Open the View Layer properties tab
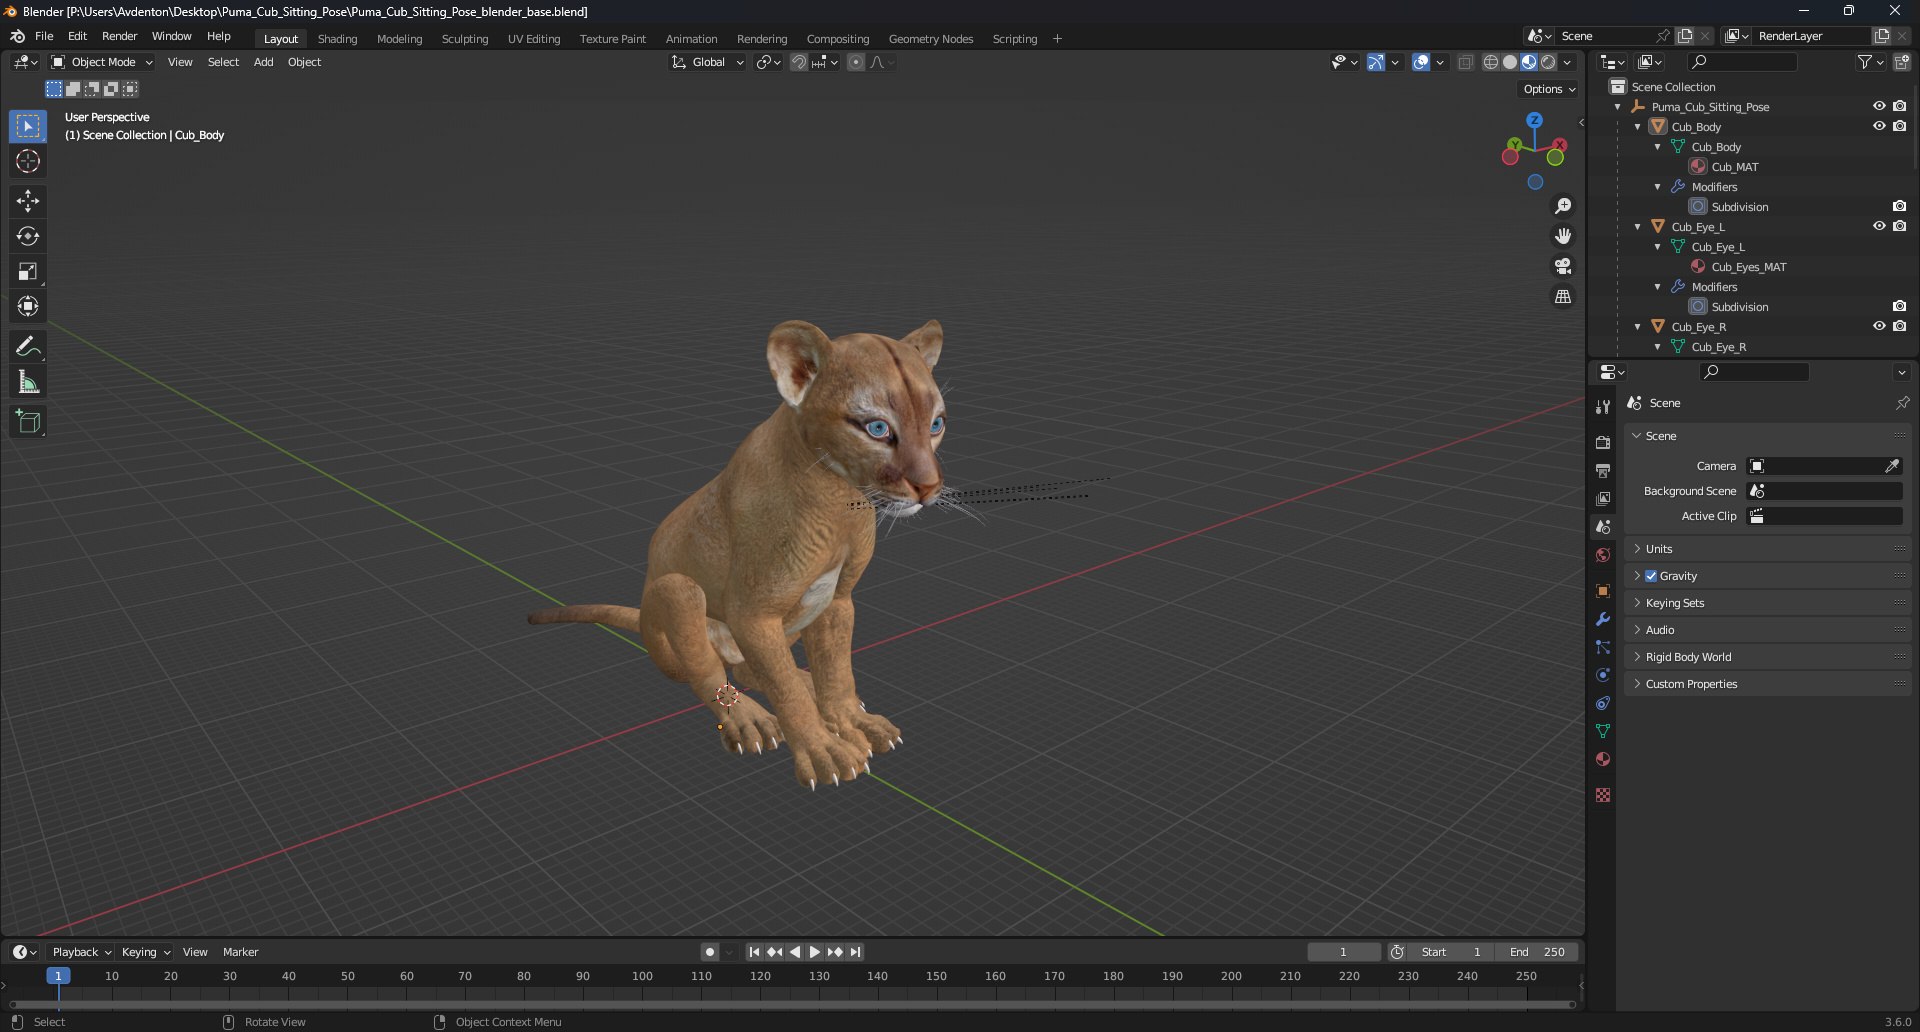The width and height of the screenshot is (1920, 1032). (1603, 498)
